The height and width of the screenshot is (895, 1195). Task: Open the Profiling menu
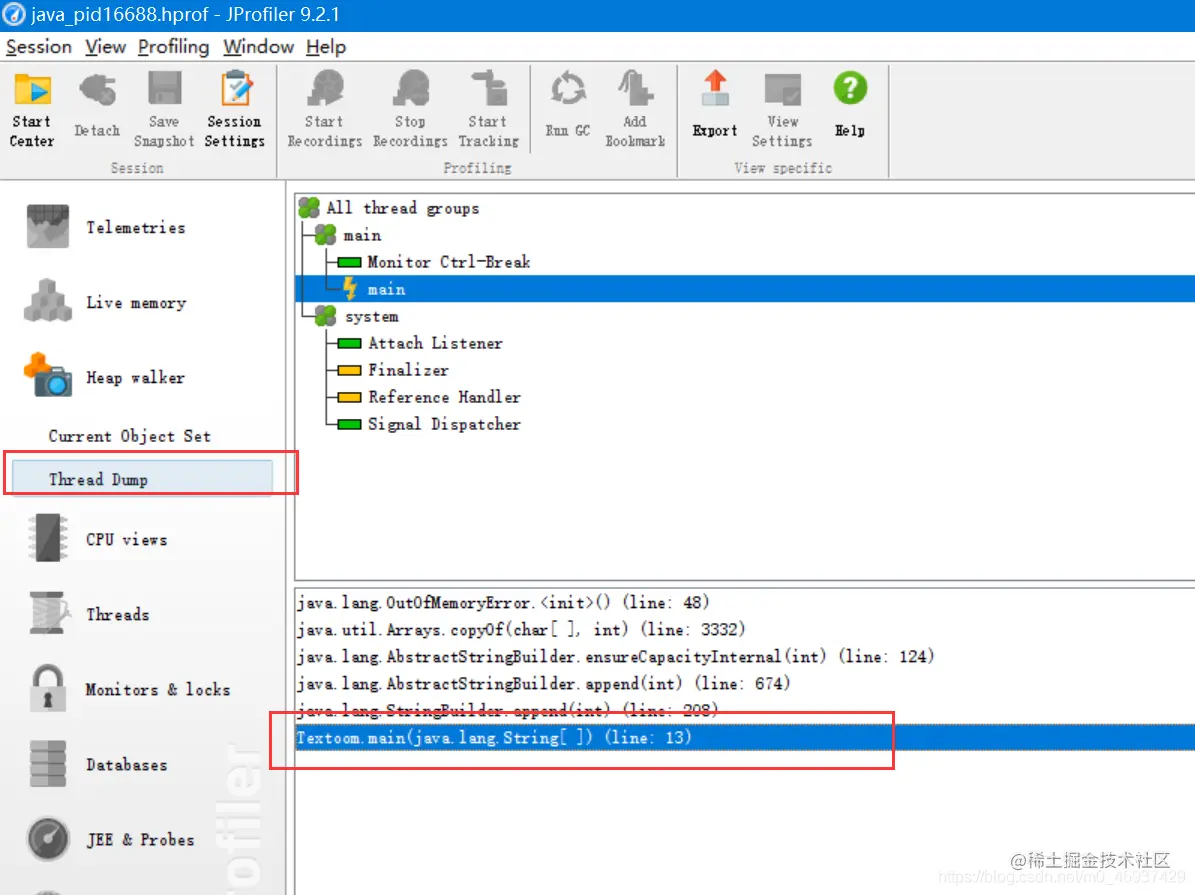click(173, 47)
